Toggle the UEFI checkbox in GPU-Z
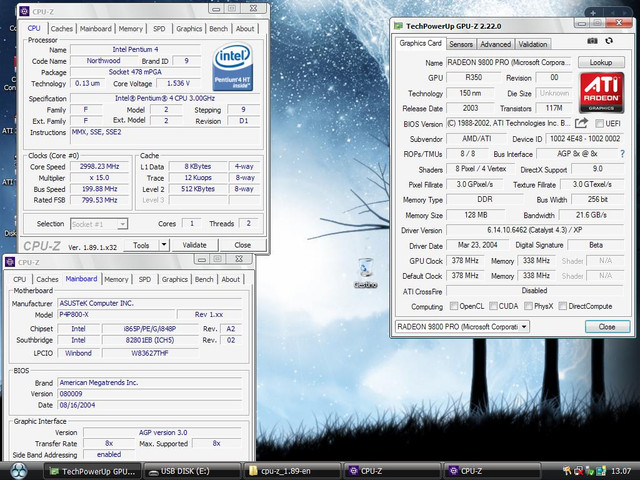This screenshot has height=480, width=640. pyautogui.click(x=599, y=123)
